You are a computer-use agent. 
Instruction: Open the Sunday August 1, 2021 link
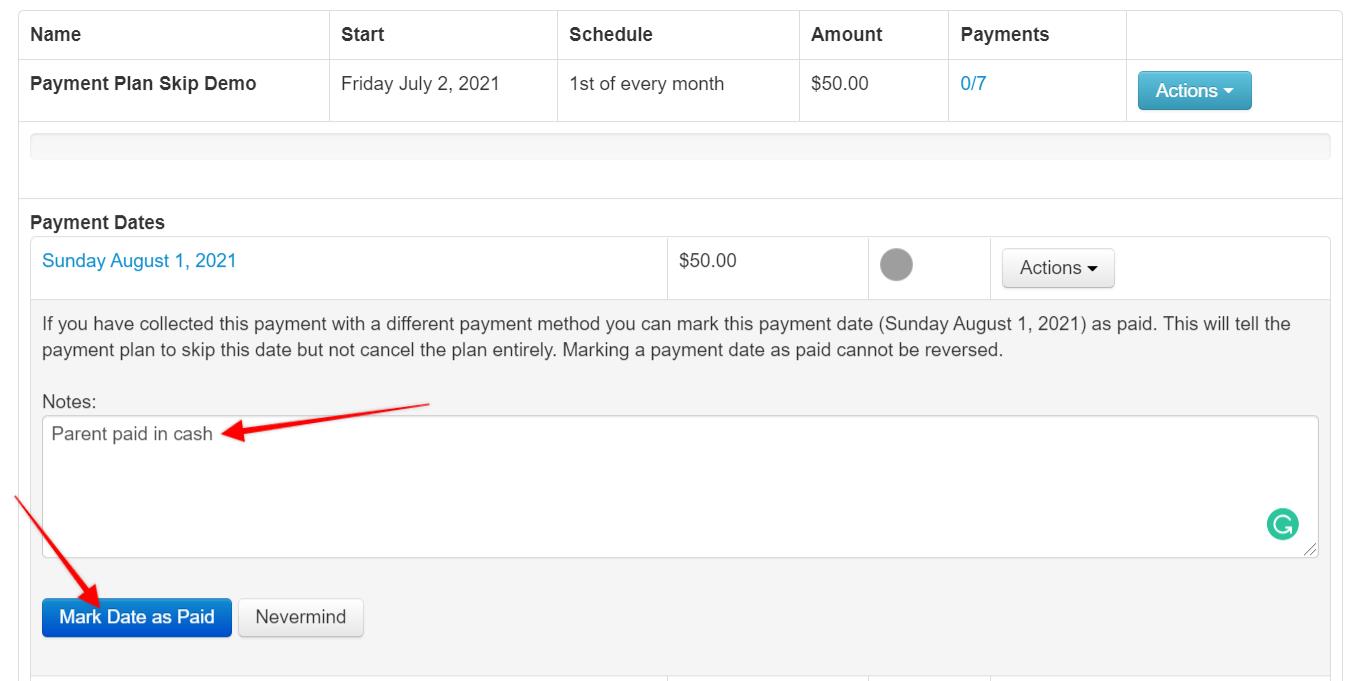pyautogui.click(x=139, y=261)
